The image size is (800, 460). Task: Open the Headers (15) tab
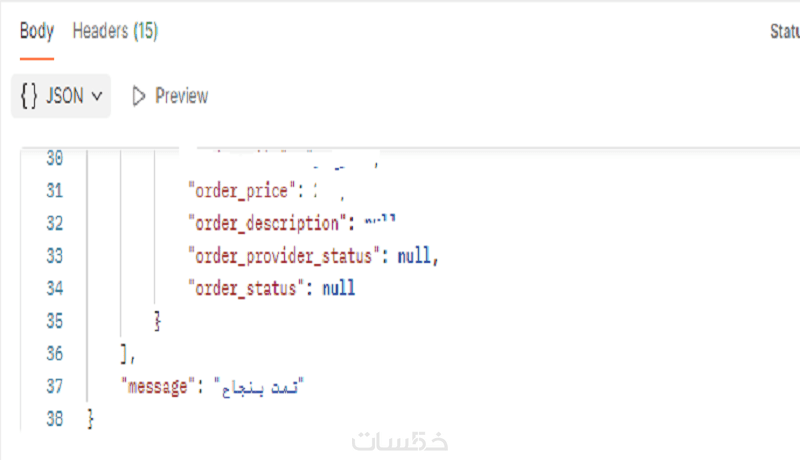(115, 32)
